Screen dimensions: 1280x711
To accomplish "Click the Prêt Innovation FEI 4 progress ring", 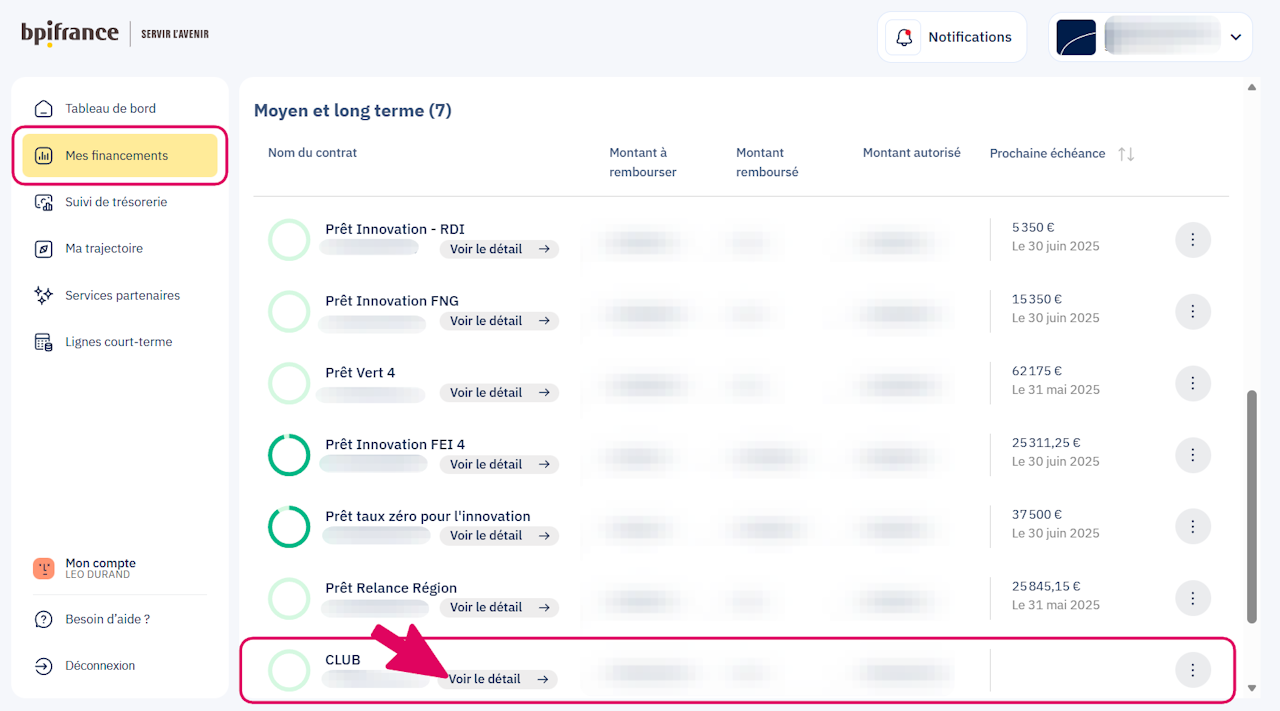I will coord(289,455).
